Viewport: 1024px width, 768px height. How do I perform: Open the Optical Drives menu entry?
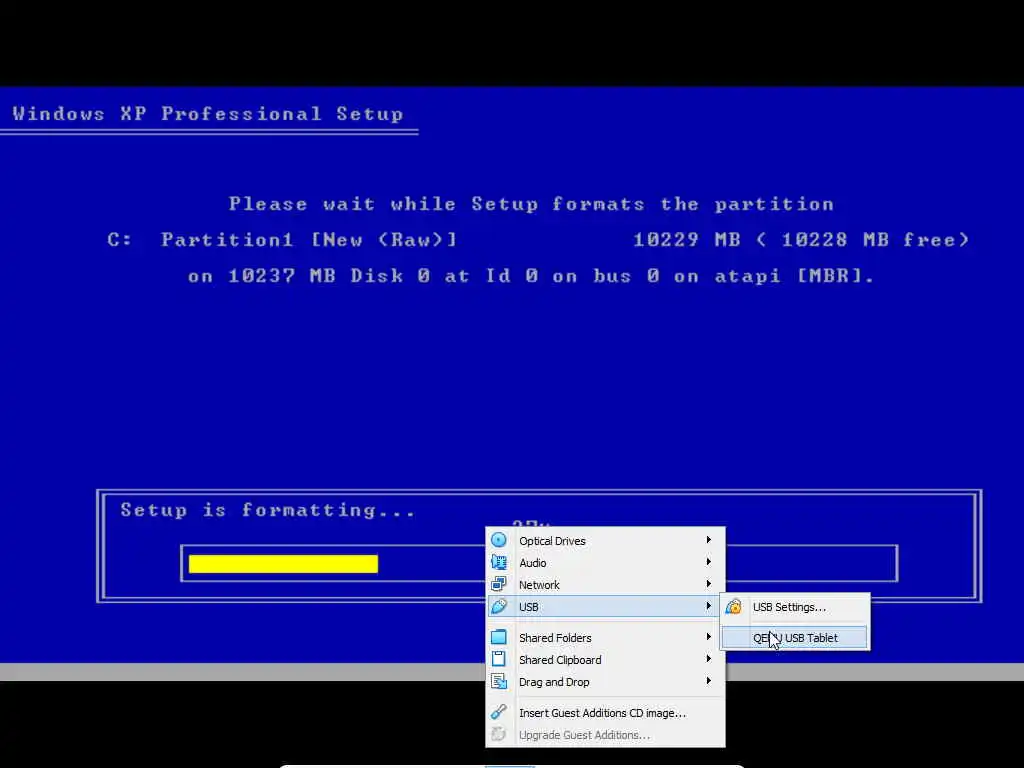(605, 541)
